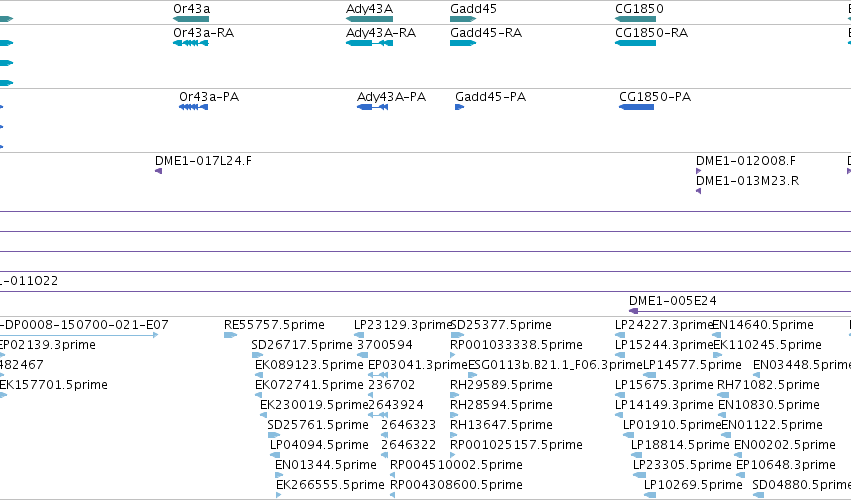
Task: Click the 2646323 label
Action: (409, 425)
